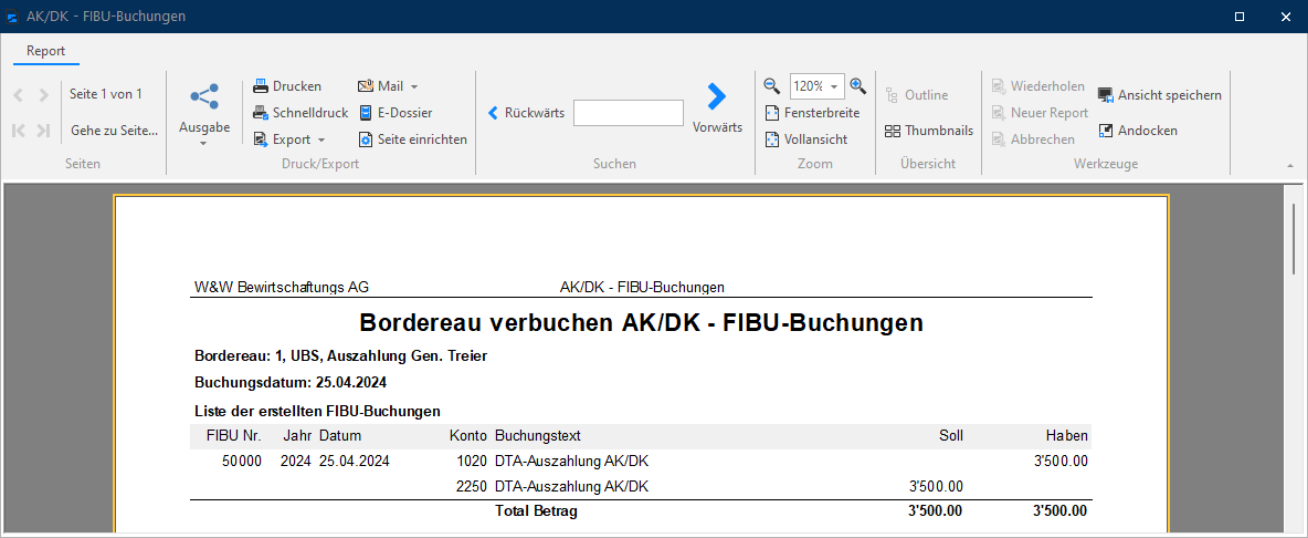Image resolution: width=1308 pixels, height=538 pixels.
Task: Close the AK/DK FIBU-Buchungen window
Action: (1286, 16)
